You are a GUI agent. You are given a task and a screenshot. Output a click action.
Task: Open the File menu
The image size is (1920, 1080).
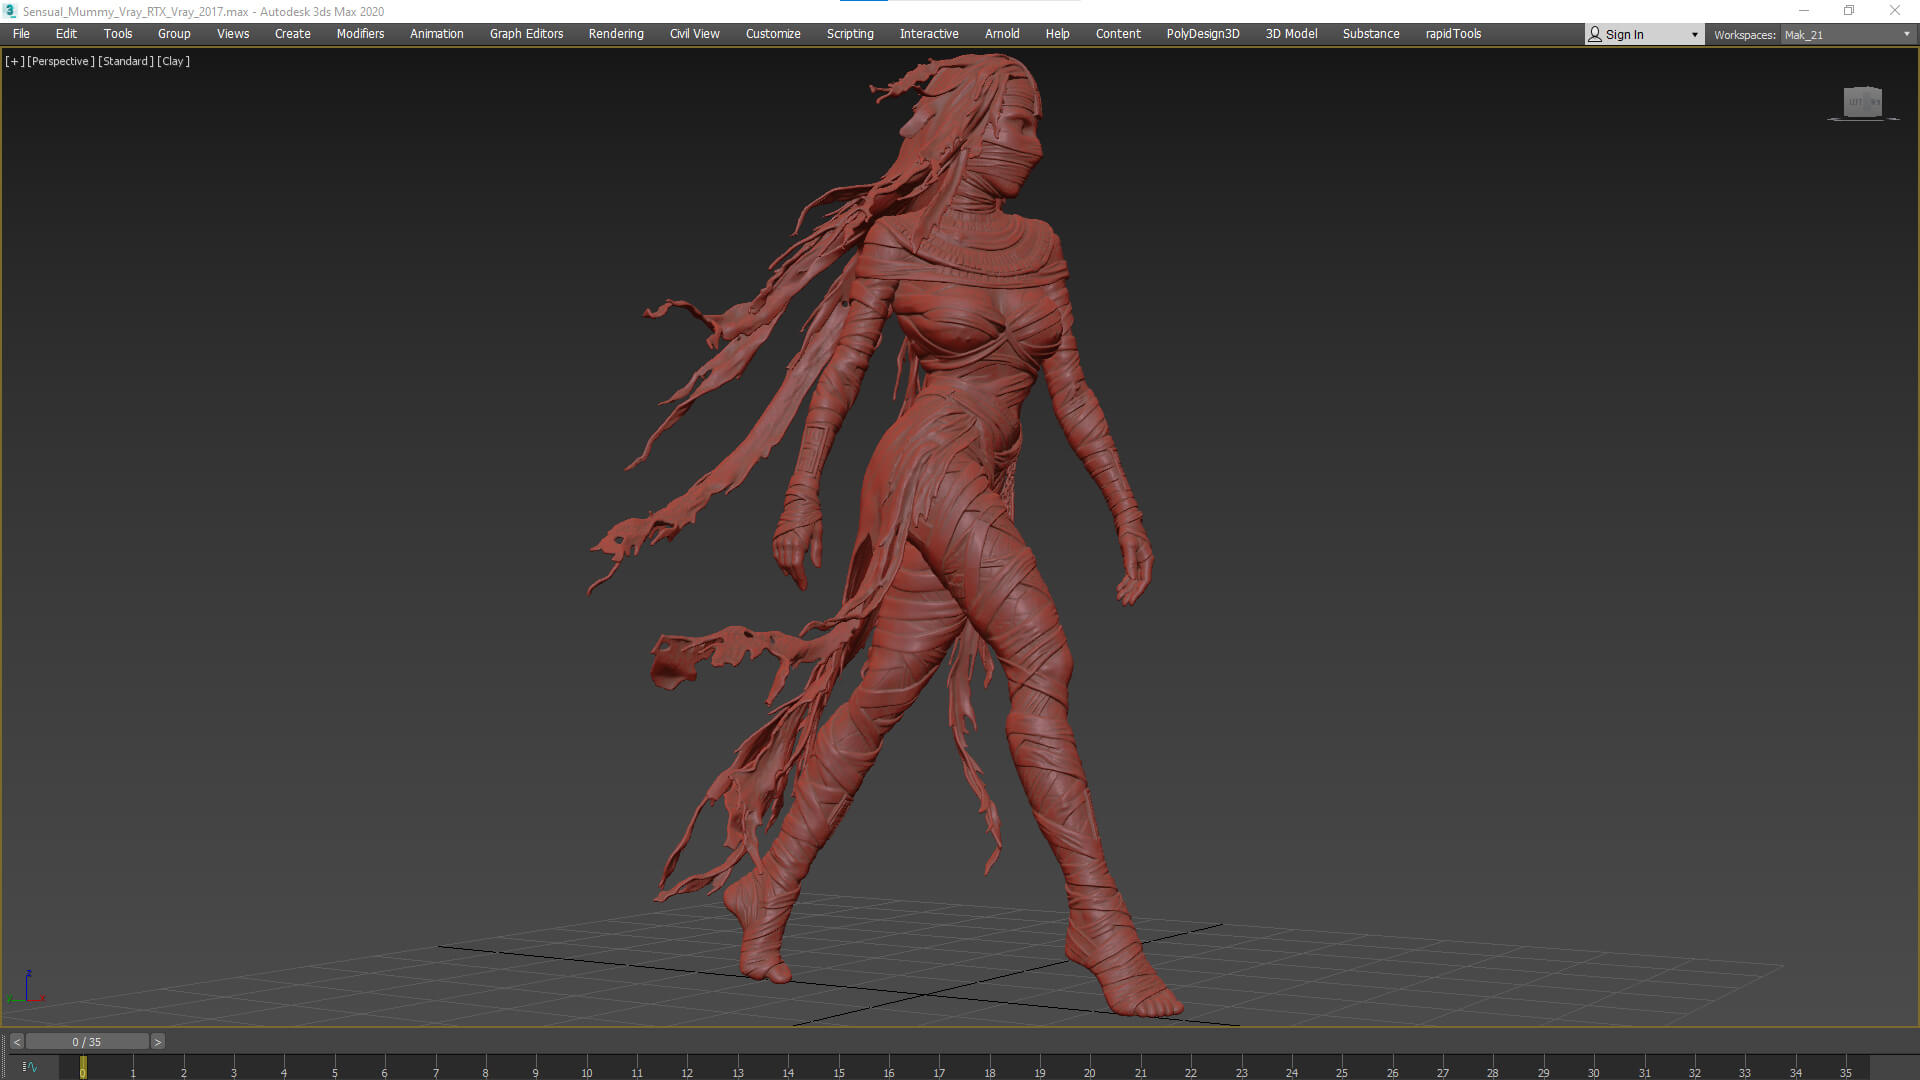(21, 34)
